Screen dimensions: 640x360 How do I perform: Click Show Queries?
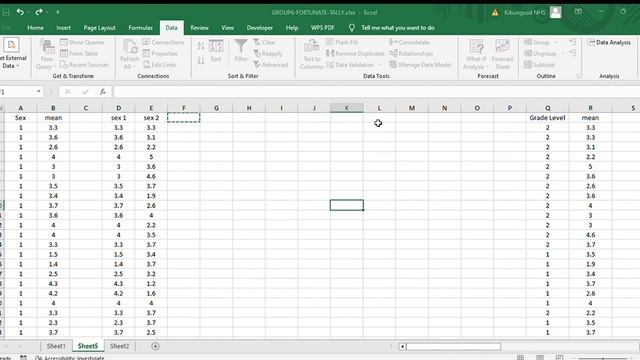pyautogui.click(x=82, y=42)
